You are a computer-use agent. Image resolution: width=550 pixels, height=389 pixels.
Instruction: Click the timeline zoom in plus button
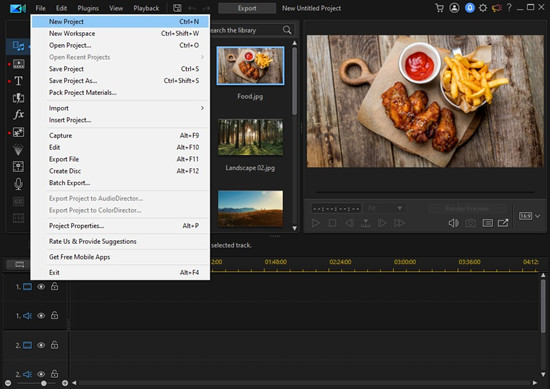click(x=65, y=383)
